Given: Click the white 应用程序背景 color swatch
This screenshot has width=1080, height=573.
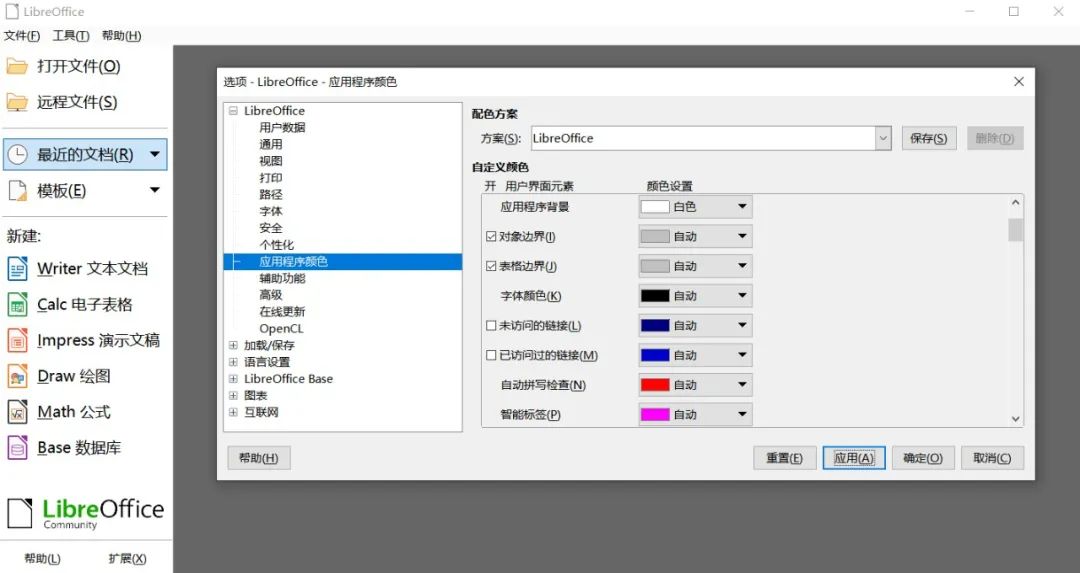Looking at the screenshot, I should click(x=655, y=207).
